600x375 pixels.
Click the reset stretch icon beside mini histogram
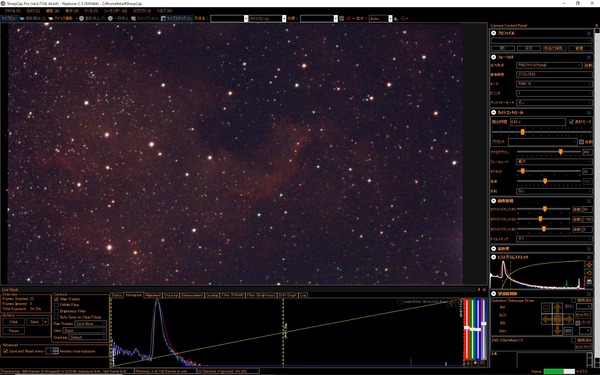589,273
